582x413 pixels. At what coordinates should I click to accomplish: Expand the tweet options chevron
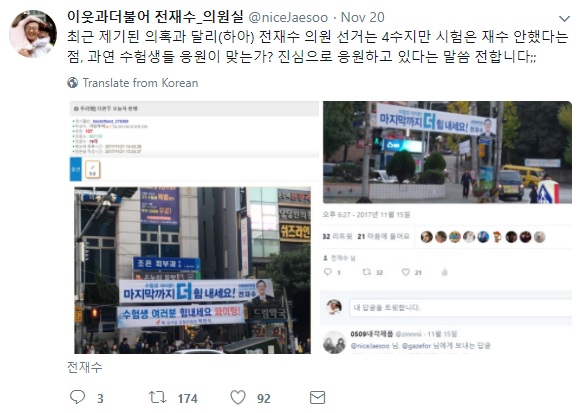564,18
